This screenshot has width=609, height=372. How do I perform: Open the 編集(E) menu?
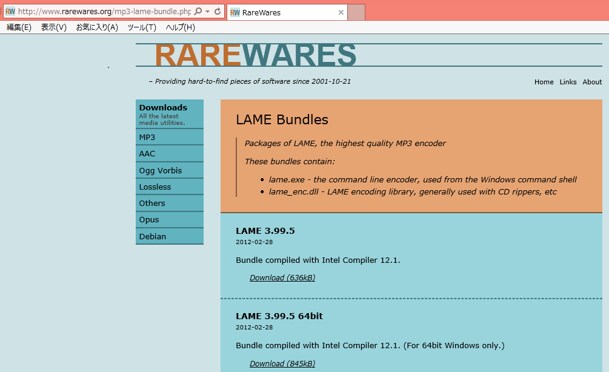(19, 27)
